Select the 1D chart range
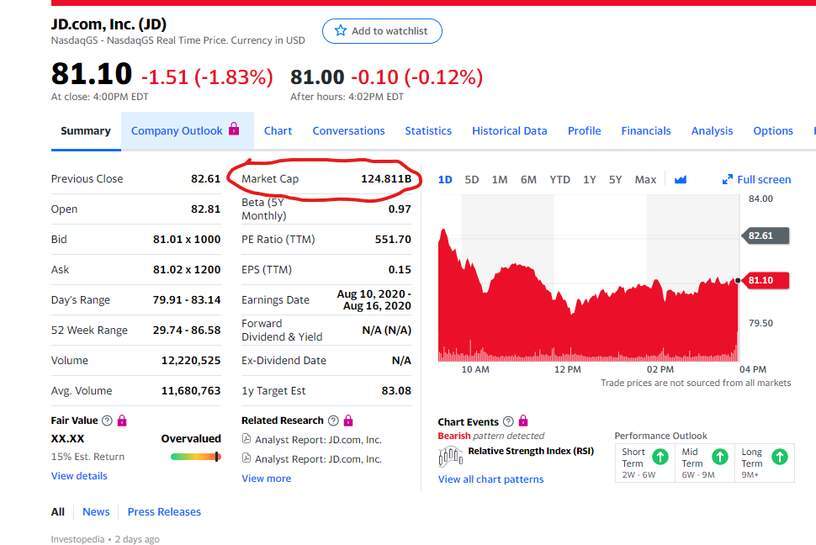The image size is (816, 545). tap(445, 180)
